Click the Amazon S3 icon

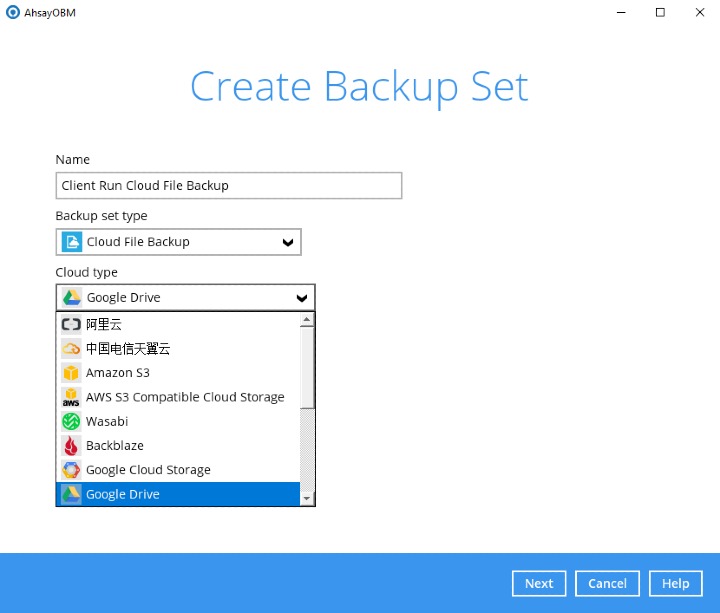tap(71, 373)
